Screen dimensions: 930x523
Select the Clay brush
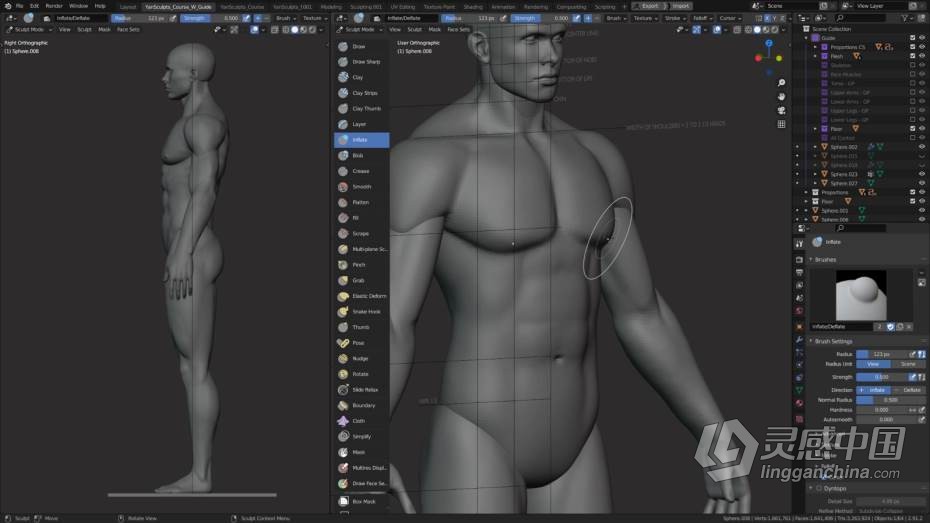point(362,77)
